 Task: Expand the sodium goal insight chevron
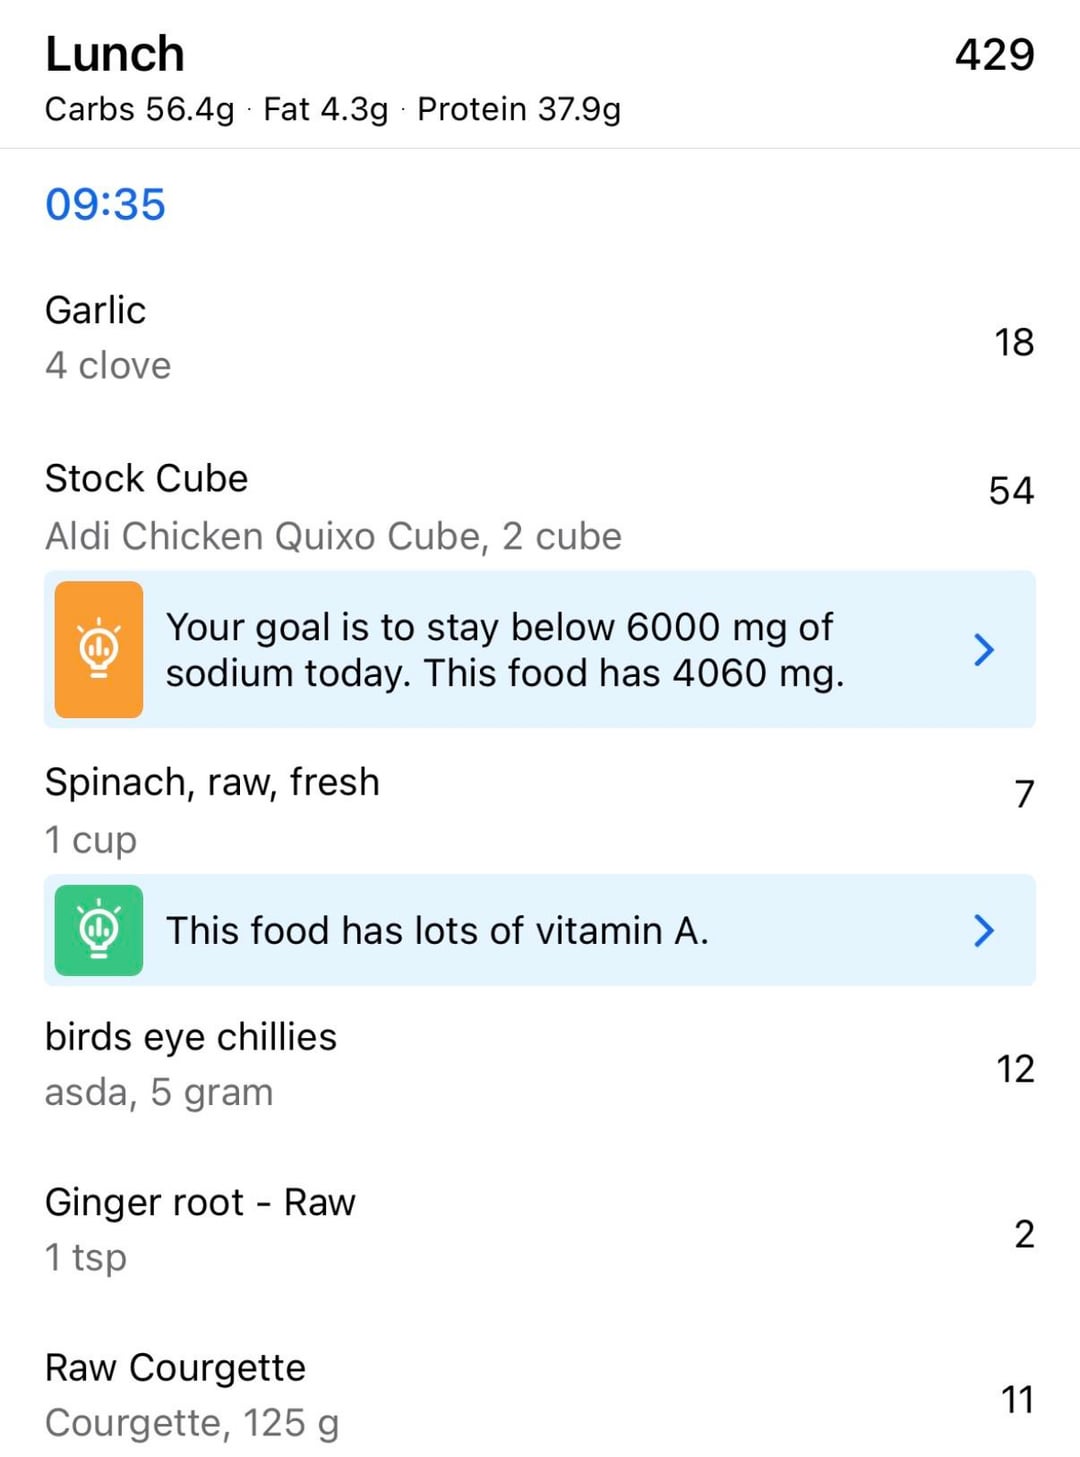click(x=984, y=650)
